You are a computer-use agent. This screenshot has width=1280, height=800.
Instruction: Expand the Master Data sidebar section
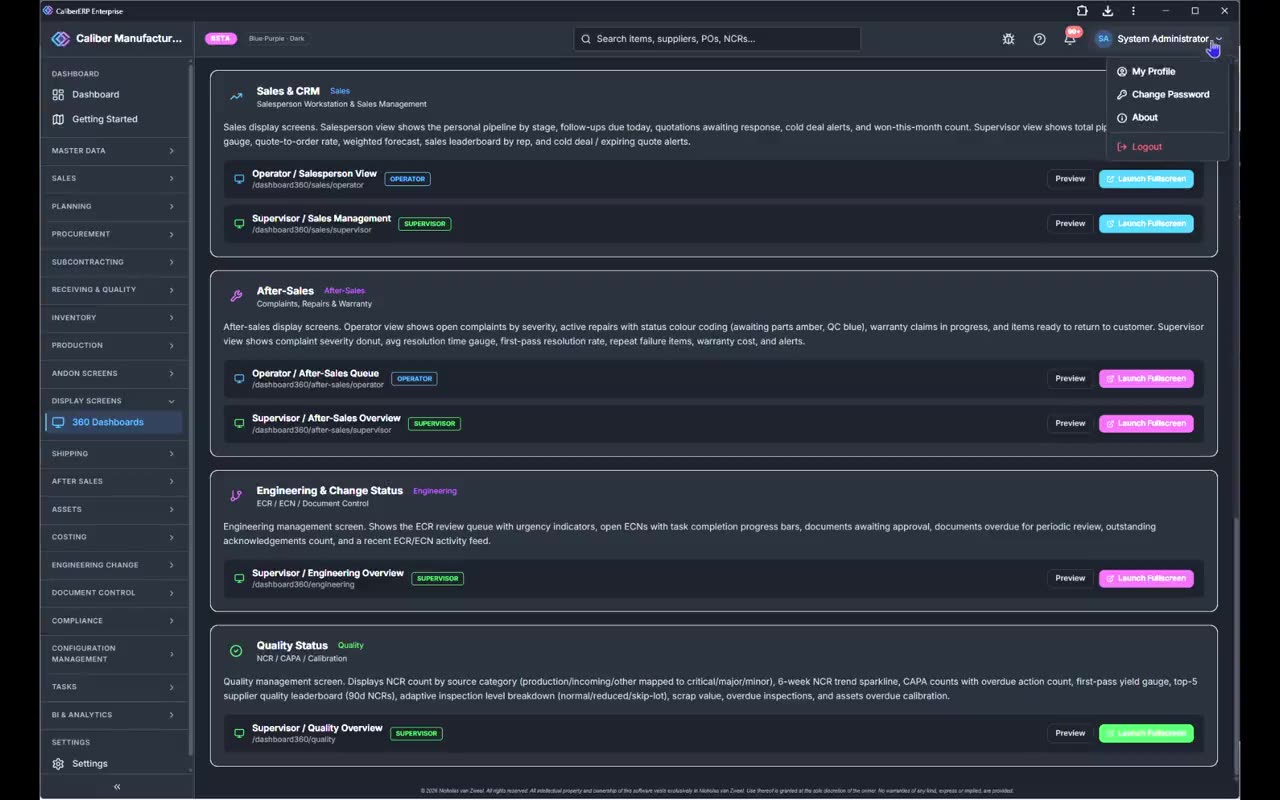click(113, 151)
